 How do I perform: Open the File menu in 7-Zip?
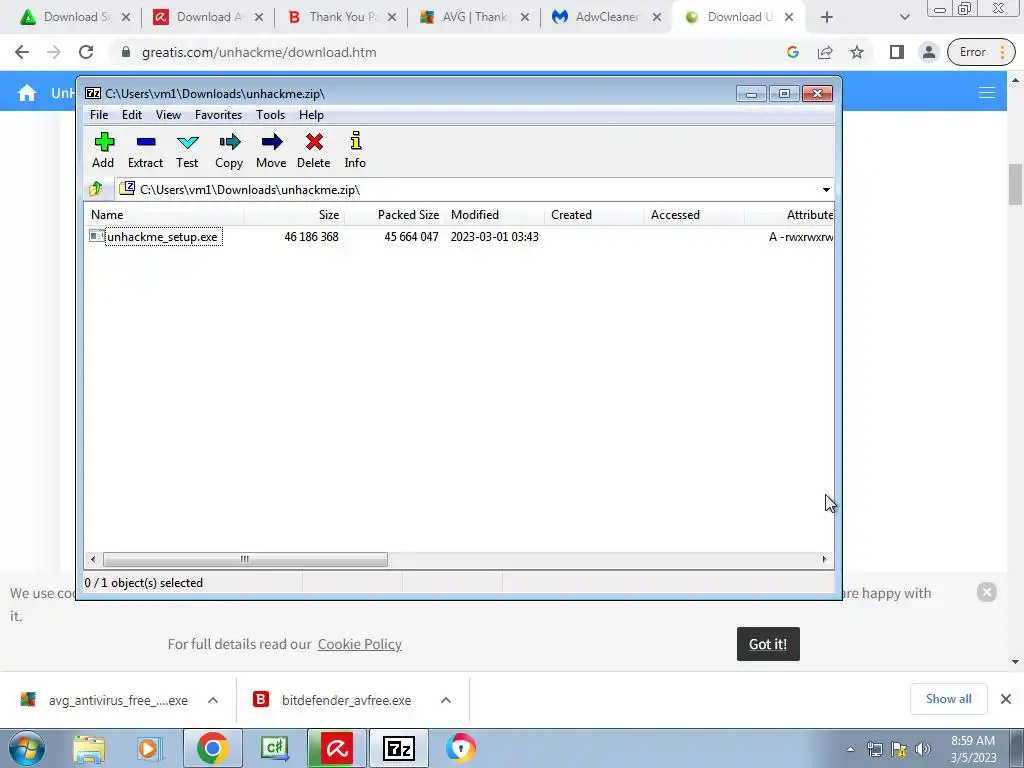click(x=99, y=115)
